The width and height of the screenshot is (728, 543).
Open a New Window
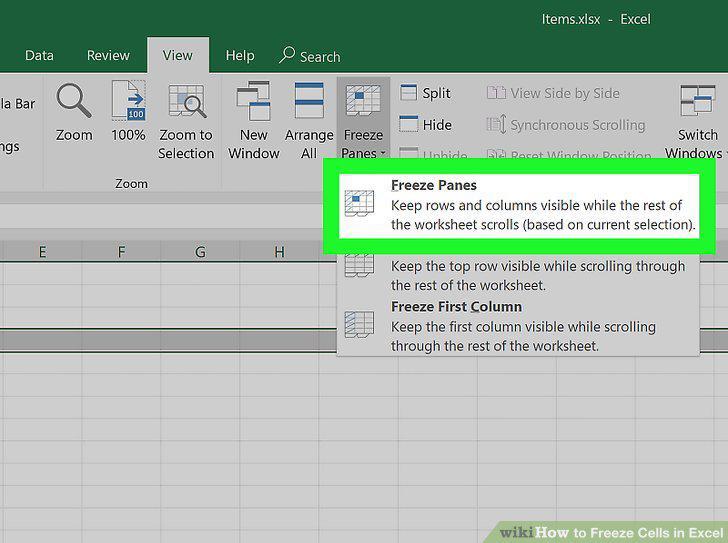pyautogui.click(x=254, y=120)
